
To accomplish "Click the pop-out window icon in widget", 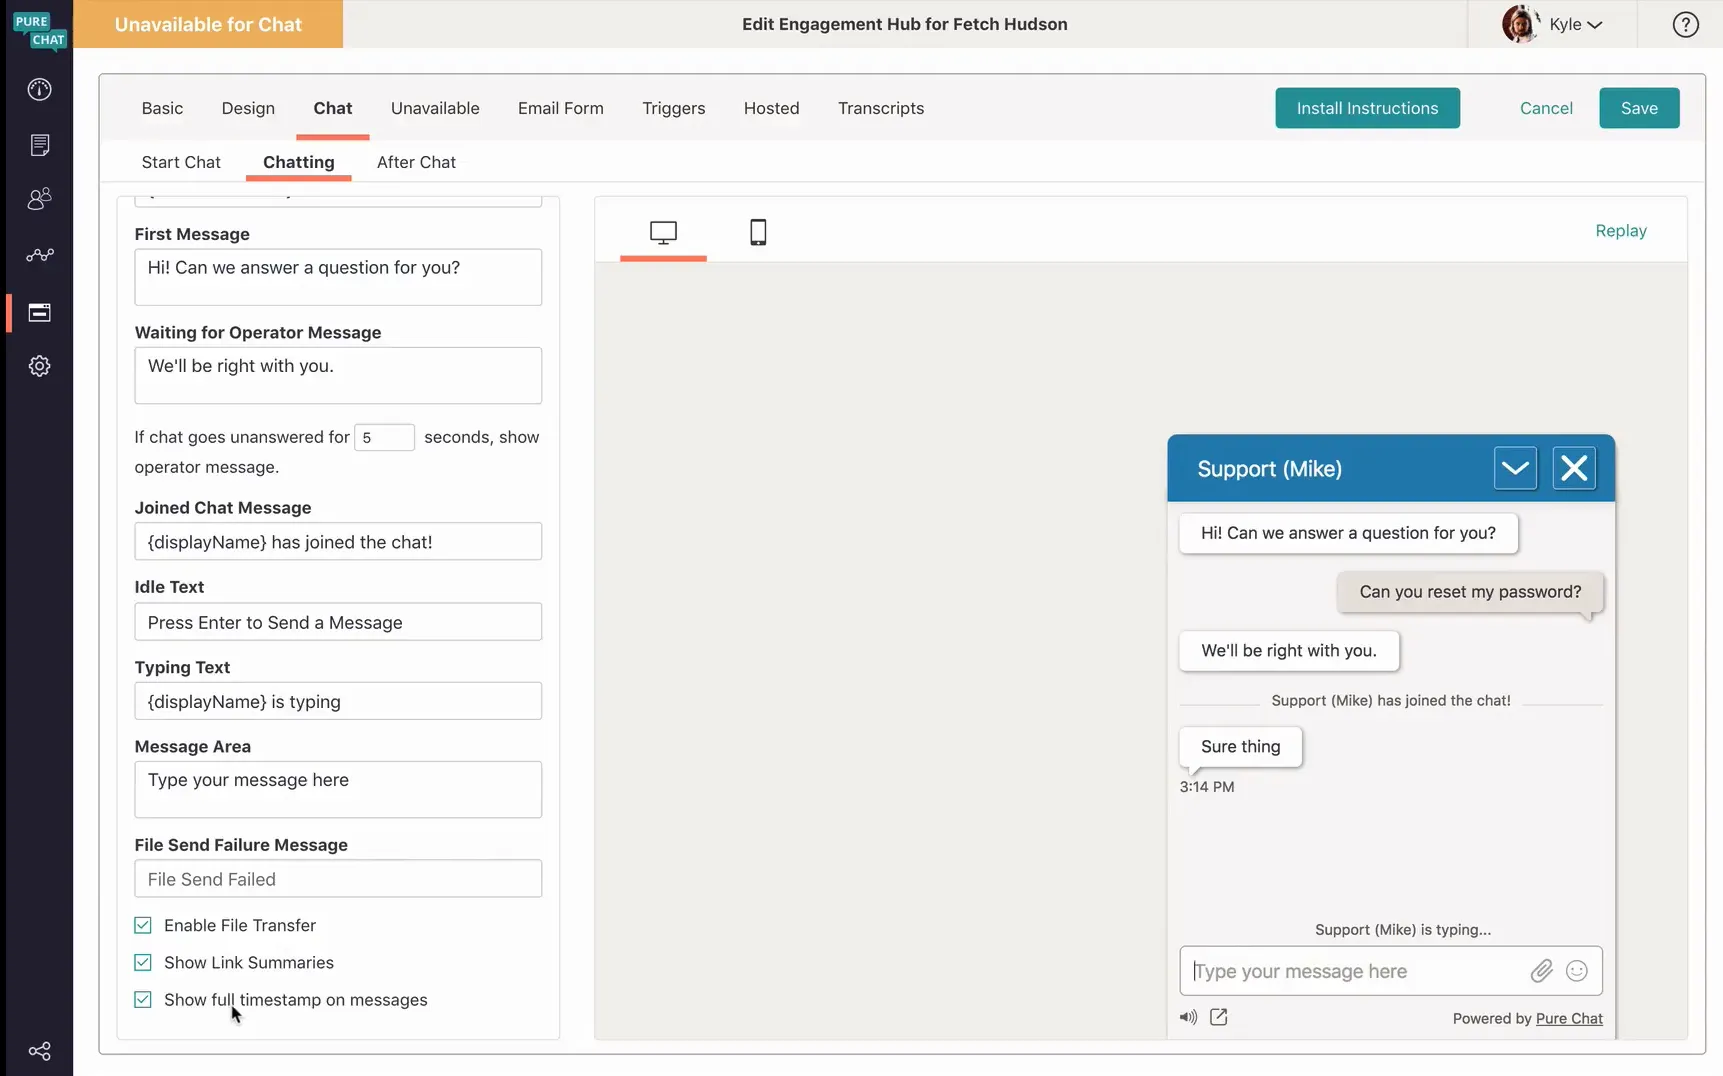I will pos(1218,1017).
